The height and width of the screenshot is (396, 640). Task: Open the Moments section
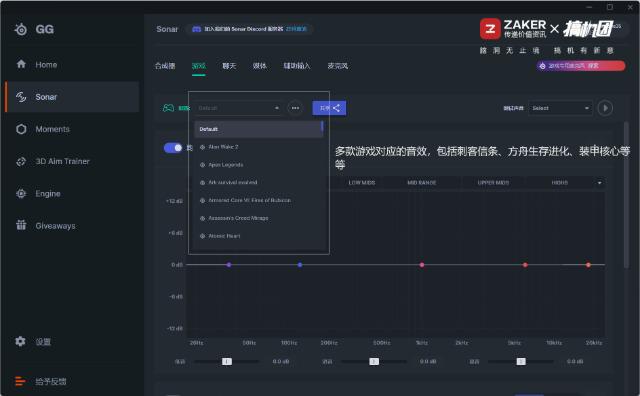[43, 129]
